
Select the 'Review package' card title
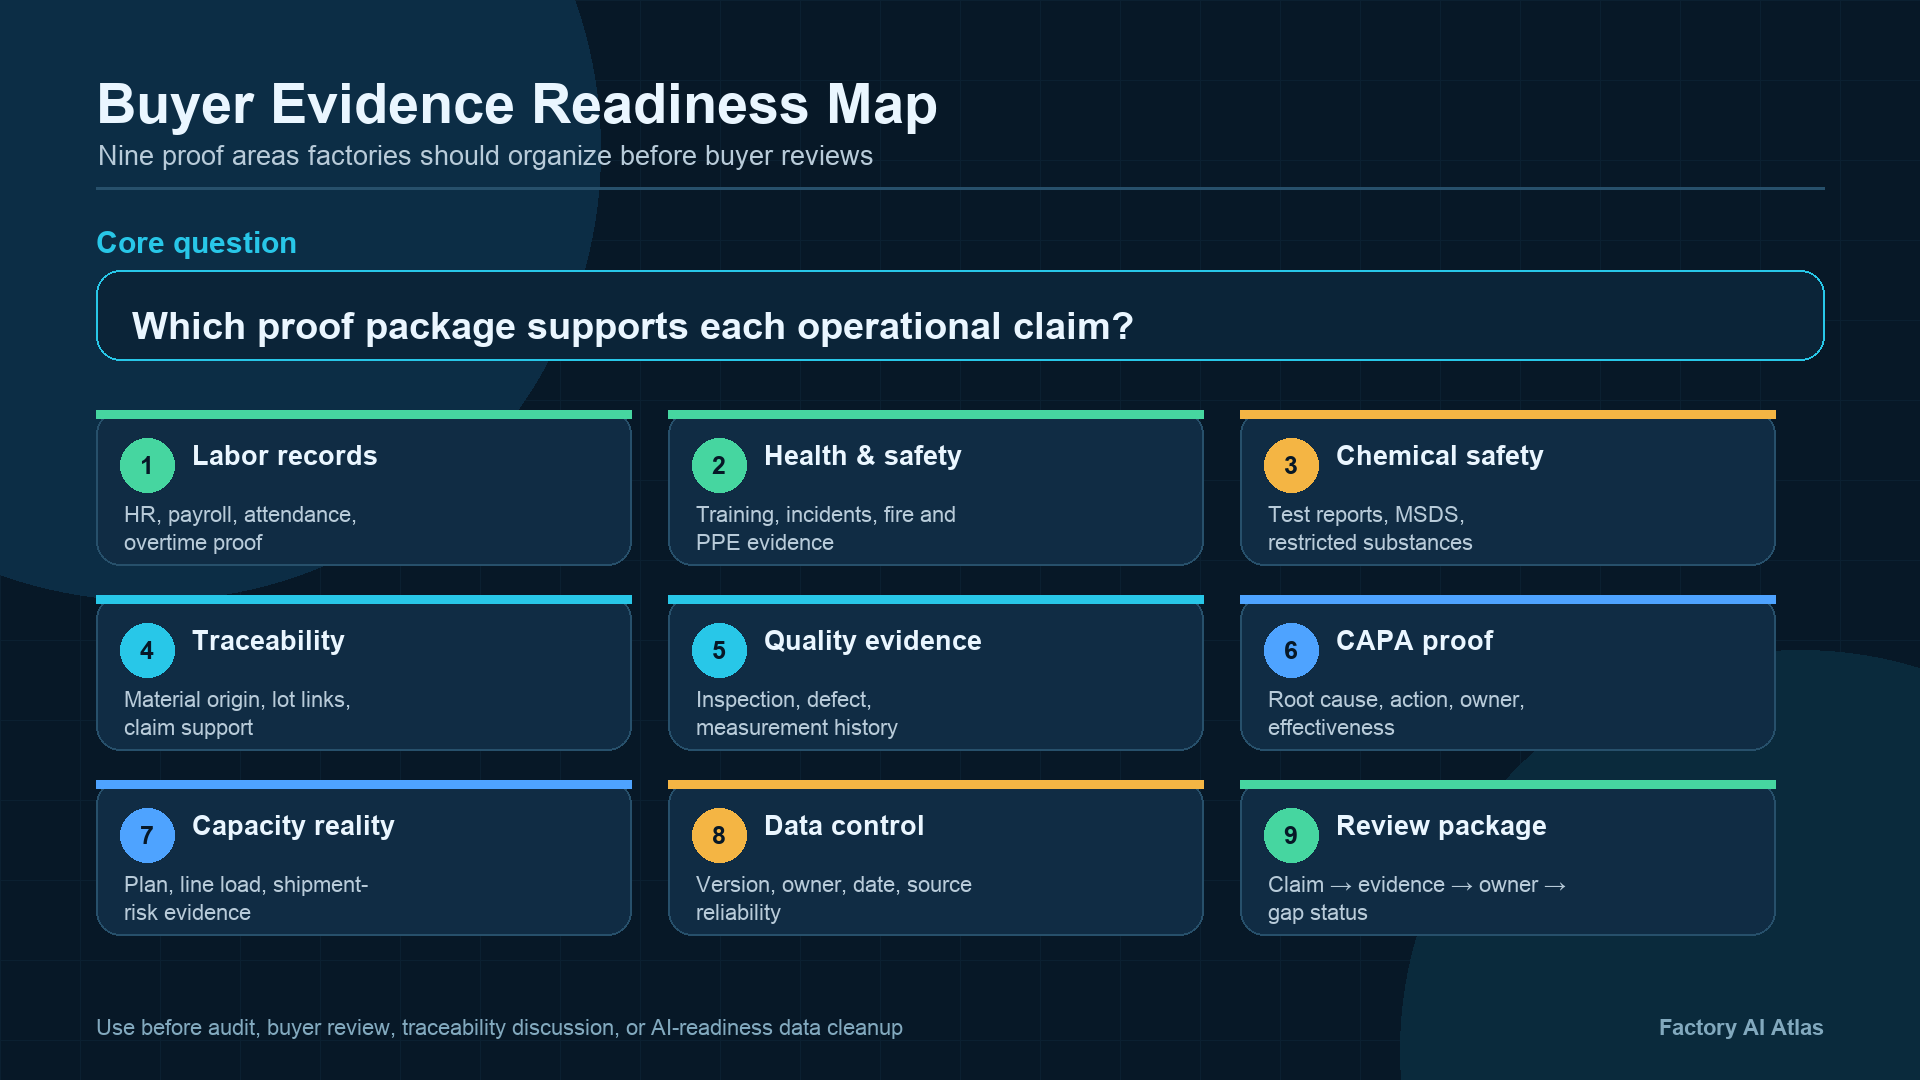coord(1441,826)
